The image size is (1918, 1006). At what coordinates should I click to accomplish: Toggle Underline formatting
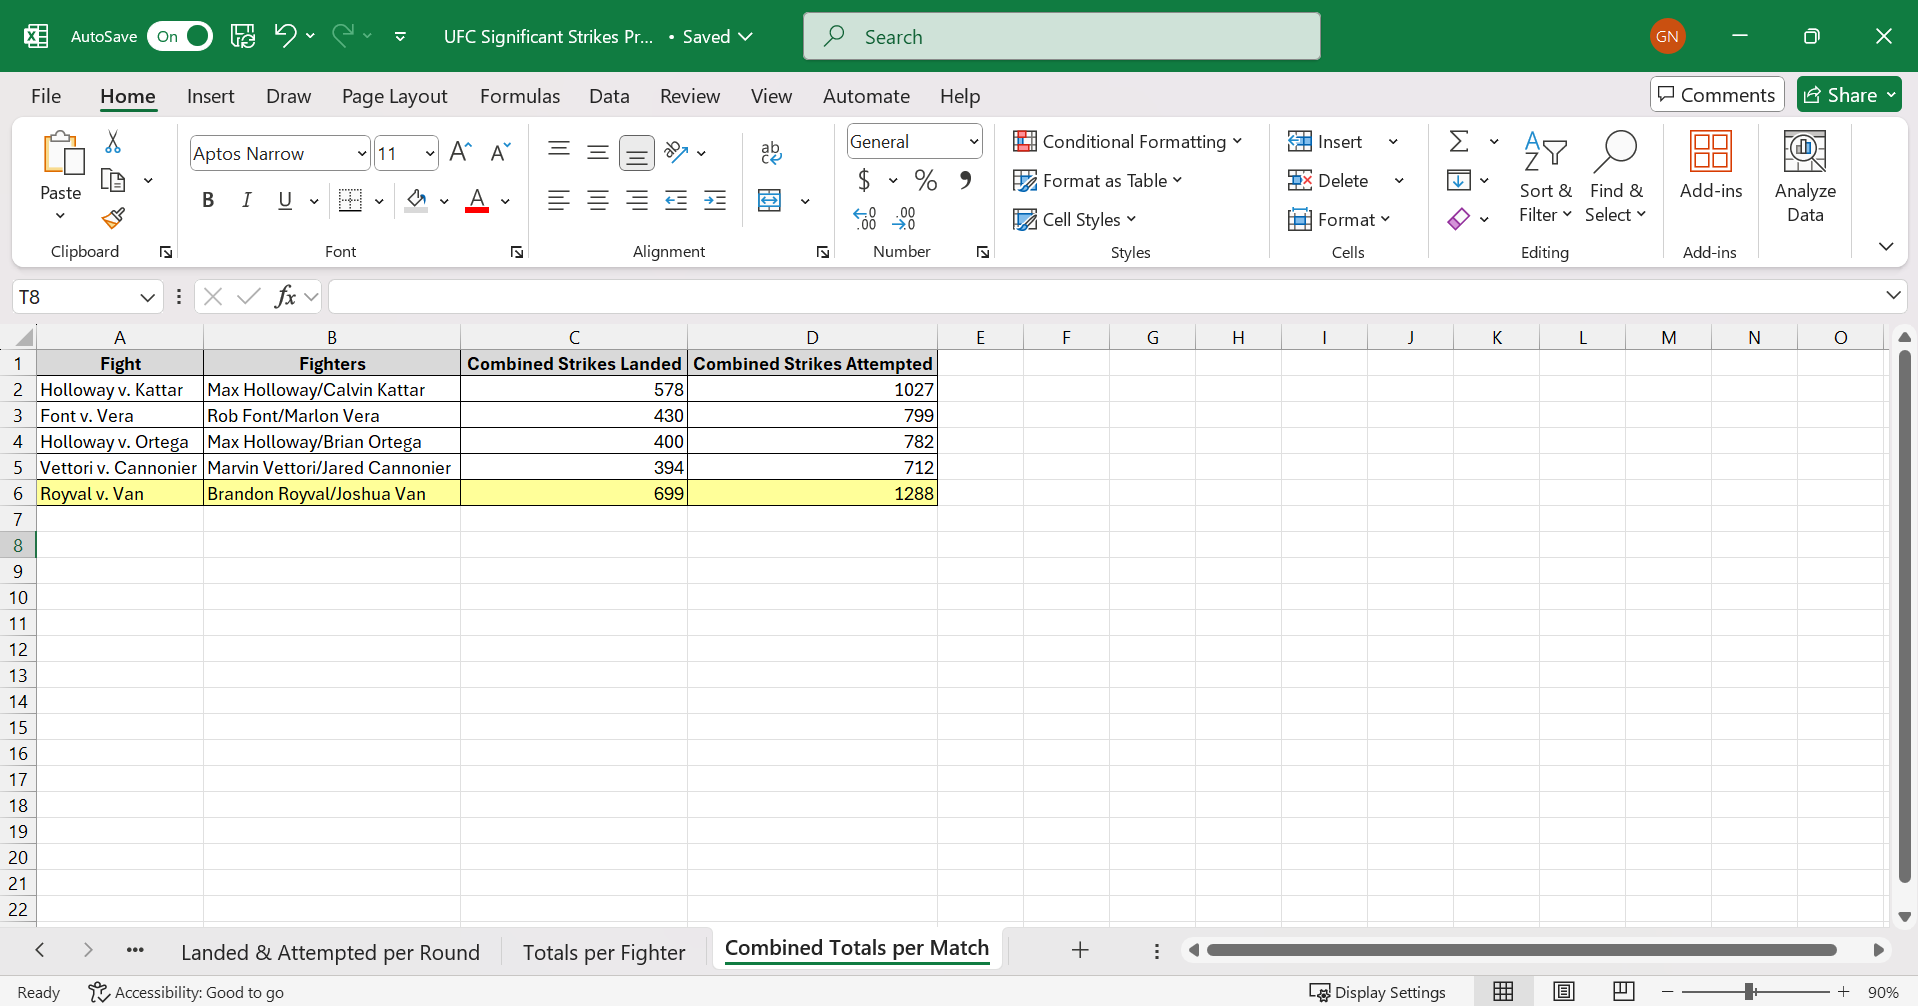click(285, 200)
